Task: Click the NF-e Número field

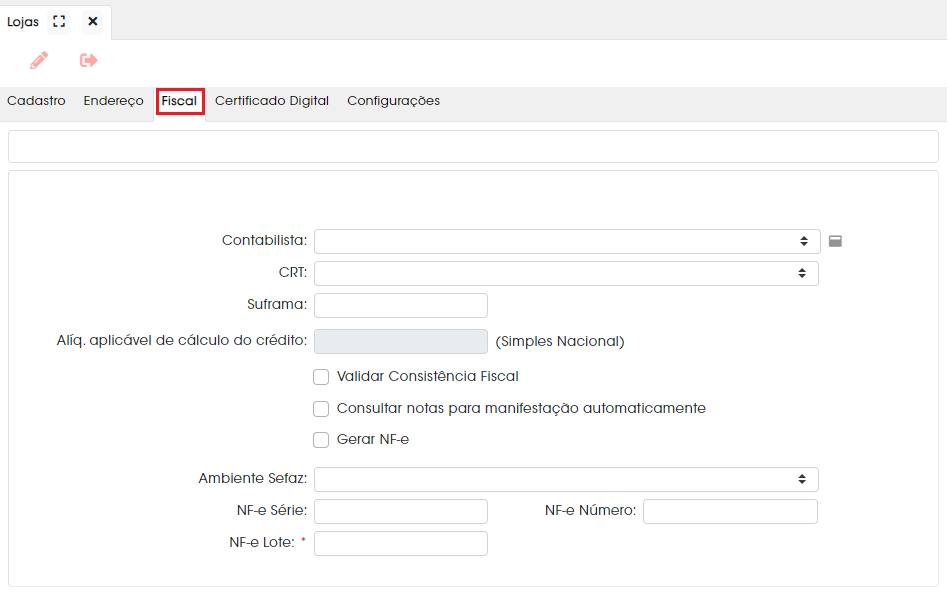Action: point(730,512)
